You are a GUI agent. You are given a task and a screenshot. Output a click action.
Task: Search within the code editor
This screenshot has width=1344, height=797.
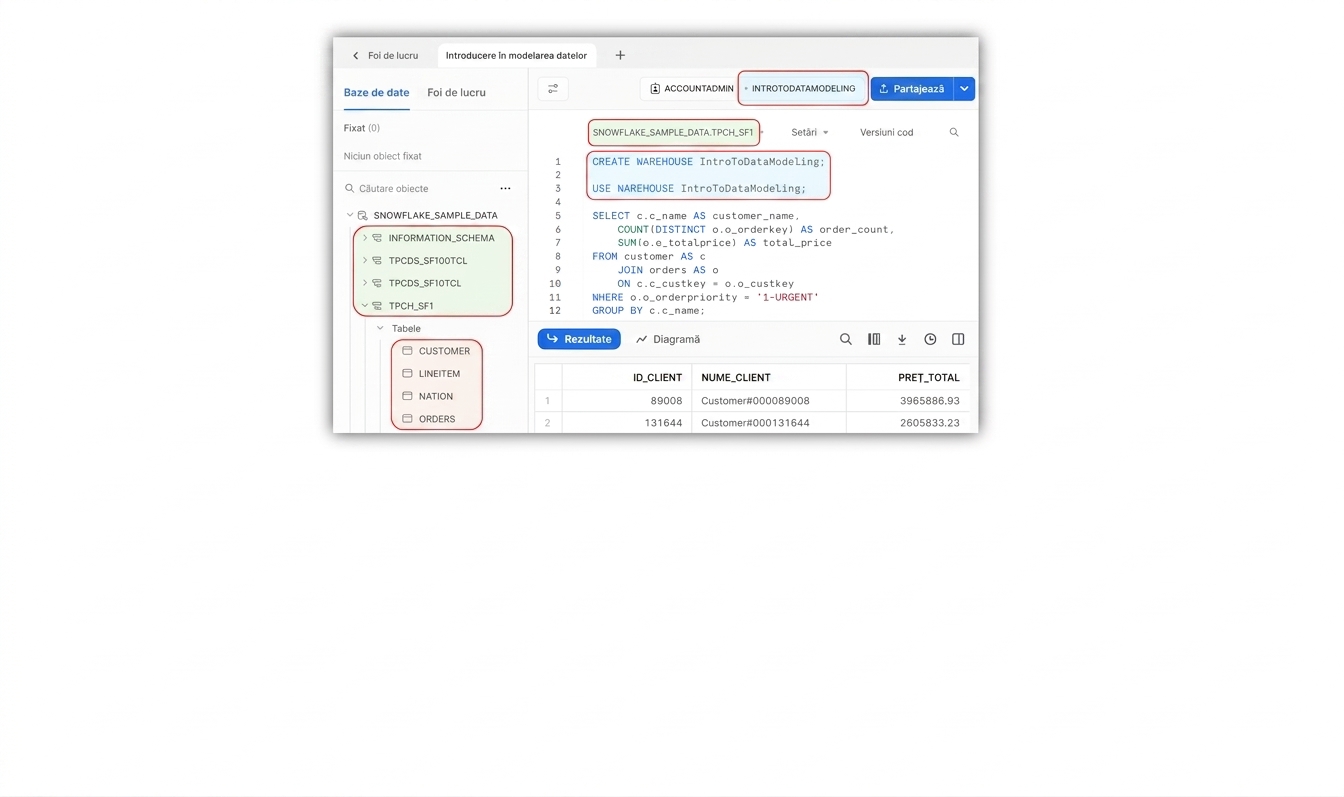[954, 132]
